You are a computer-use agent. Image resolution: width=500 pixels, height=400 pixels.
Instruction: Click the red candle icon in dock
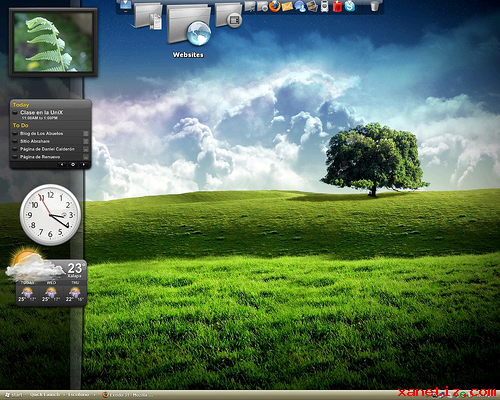pos(337,6)
